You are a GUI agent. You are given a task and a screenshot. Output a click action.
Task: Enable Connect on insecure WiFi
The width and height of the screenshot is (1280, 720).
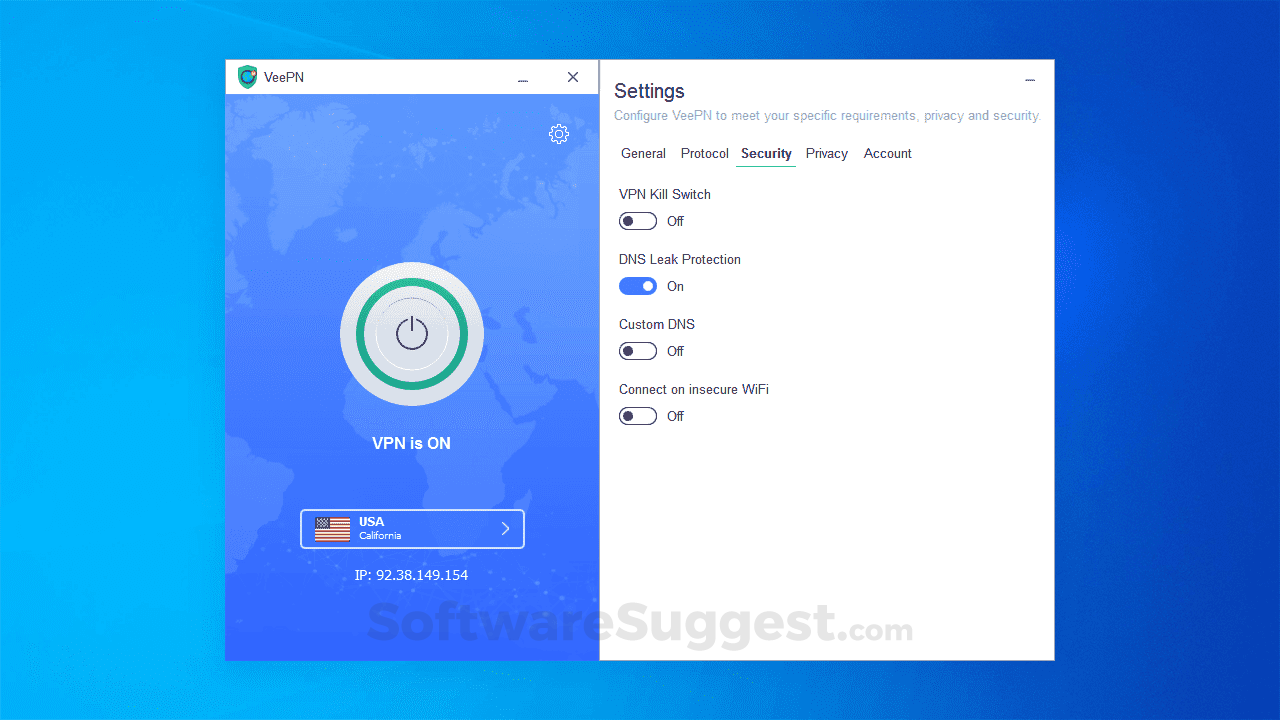(x=638, y=416)
